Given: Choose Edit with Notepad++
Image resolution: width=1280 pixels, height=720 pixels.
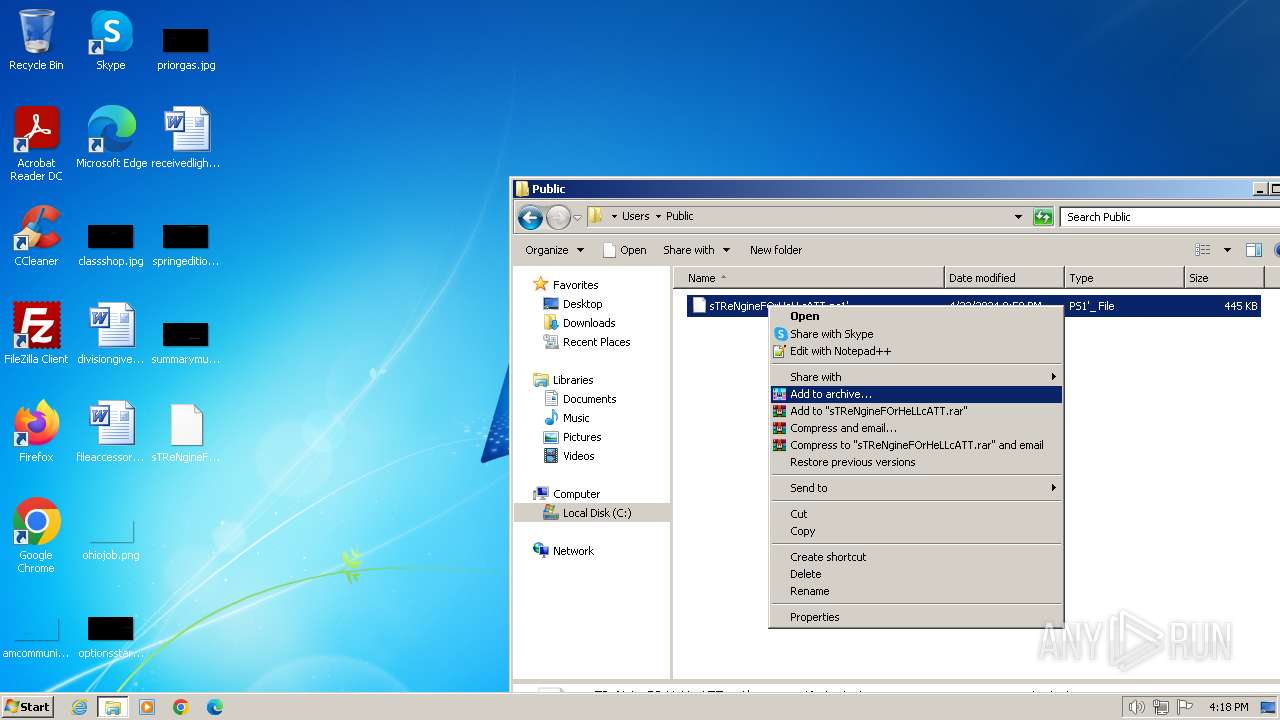Looking at the screenshot, I should coord(915,351).
